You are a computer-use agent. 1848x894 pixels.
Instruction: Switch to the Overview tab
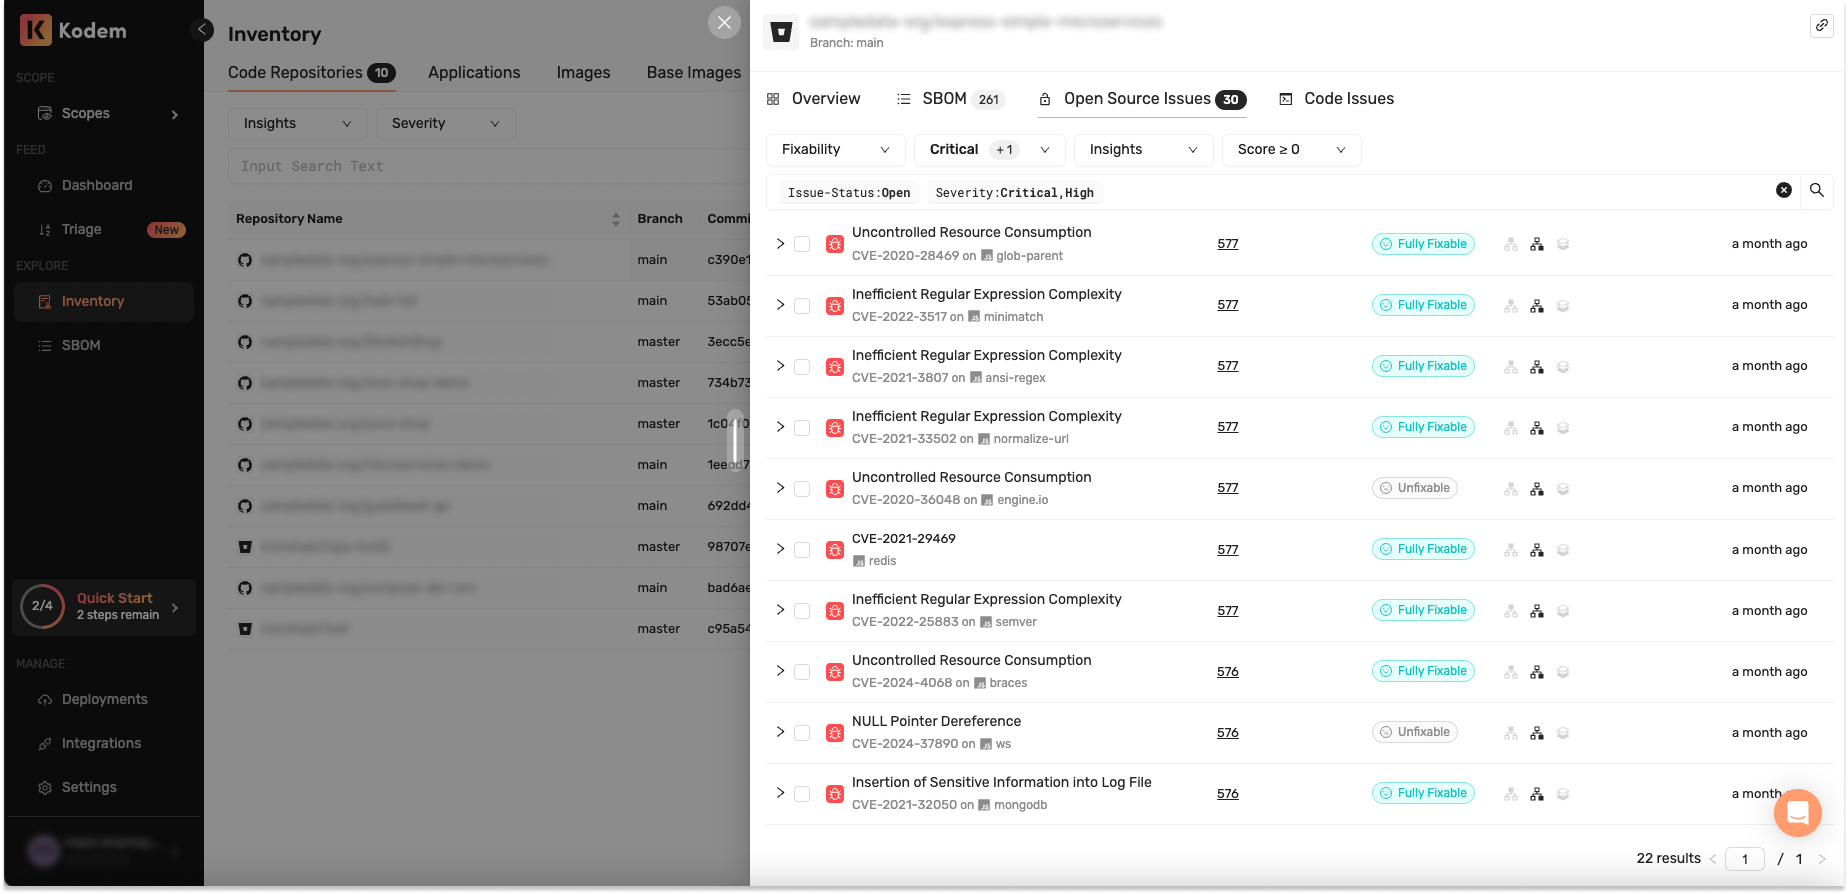814,98
